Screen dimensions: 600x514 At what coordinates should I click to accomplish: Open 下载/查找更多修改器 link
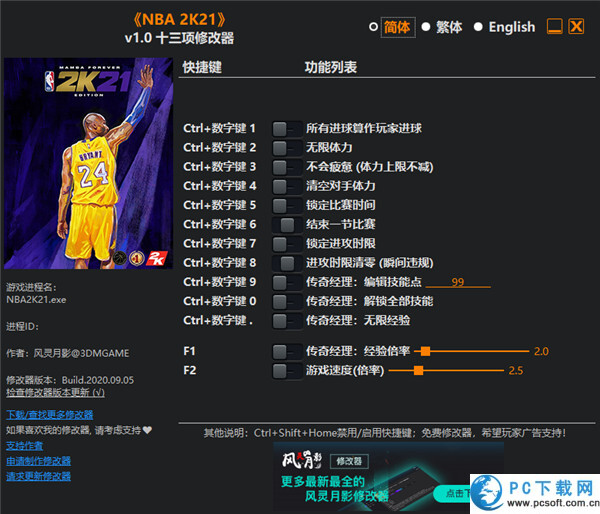pyautogui.click(x=50, y=415)
